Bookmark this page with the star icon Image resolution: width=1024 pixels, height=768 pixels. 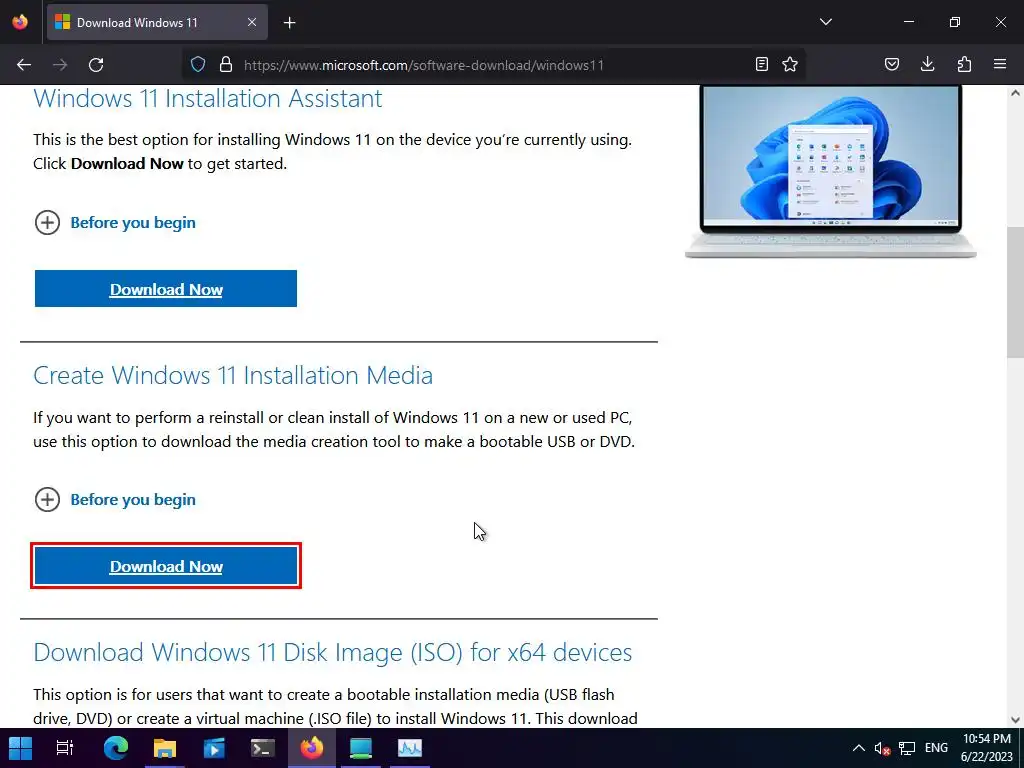point(790,65)
